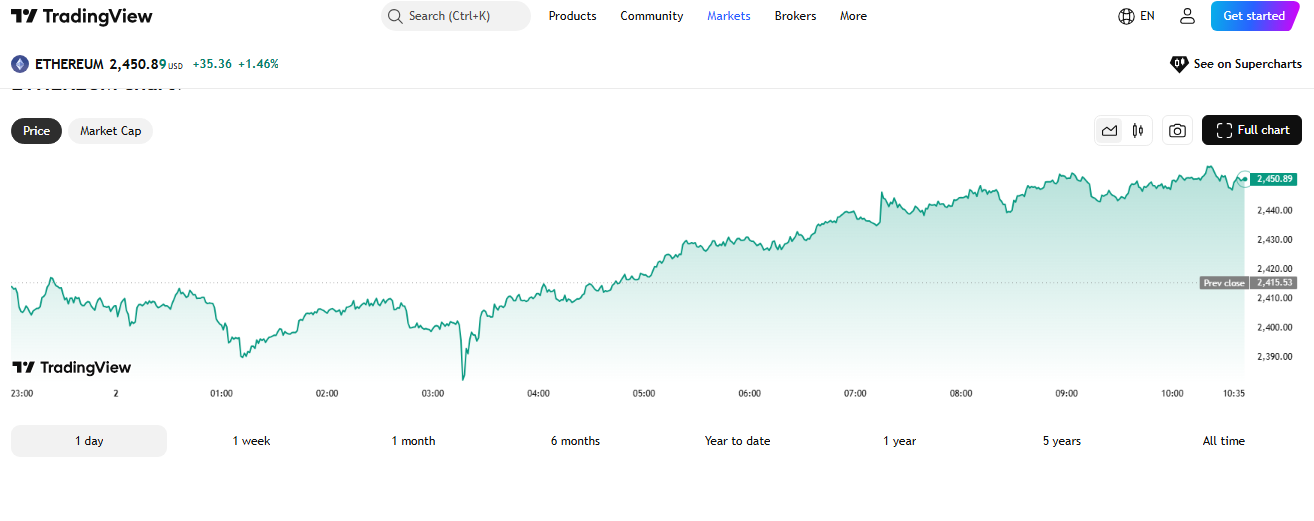
Task: Open Full chart view
Action: (x=1252, y=130)
